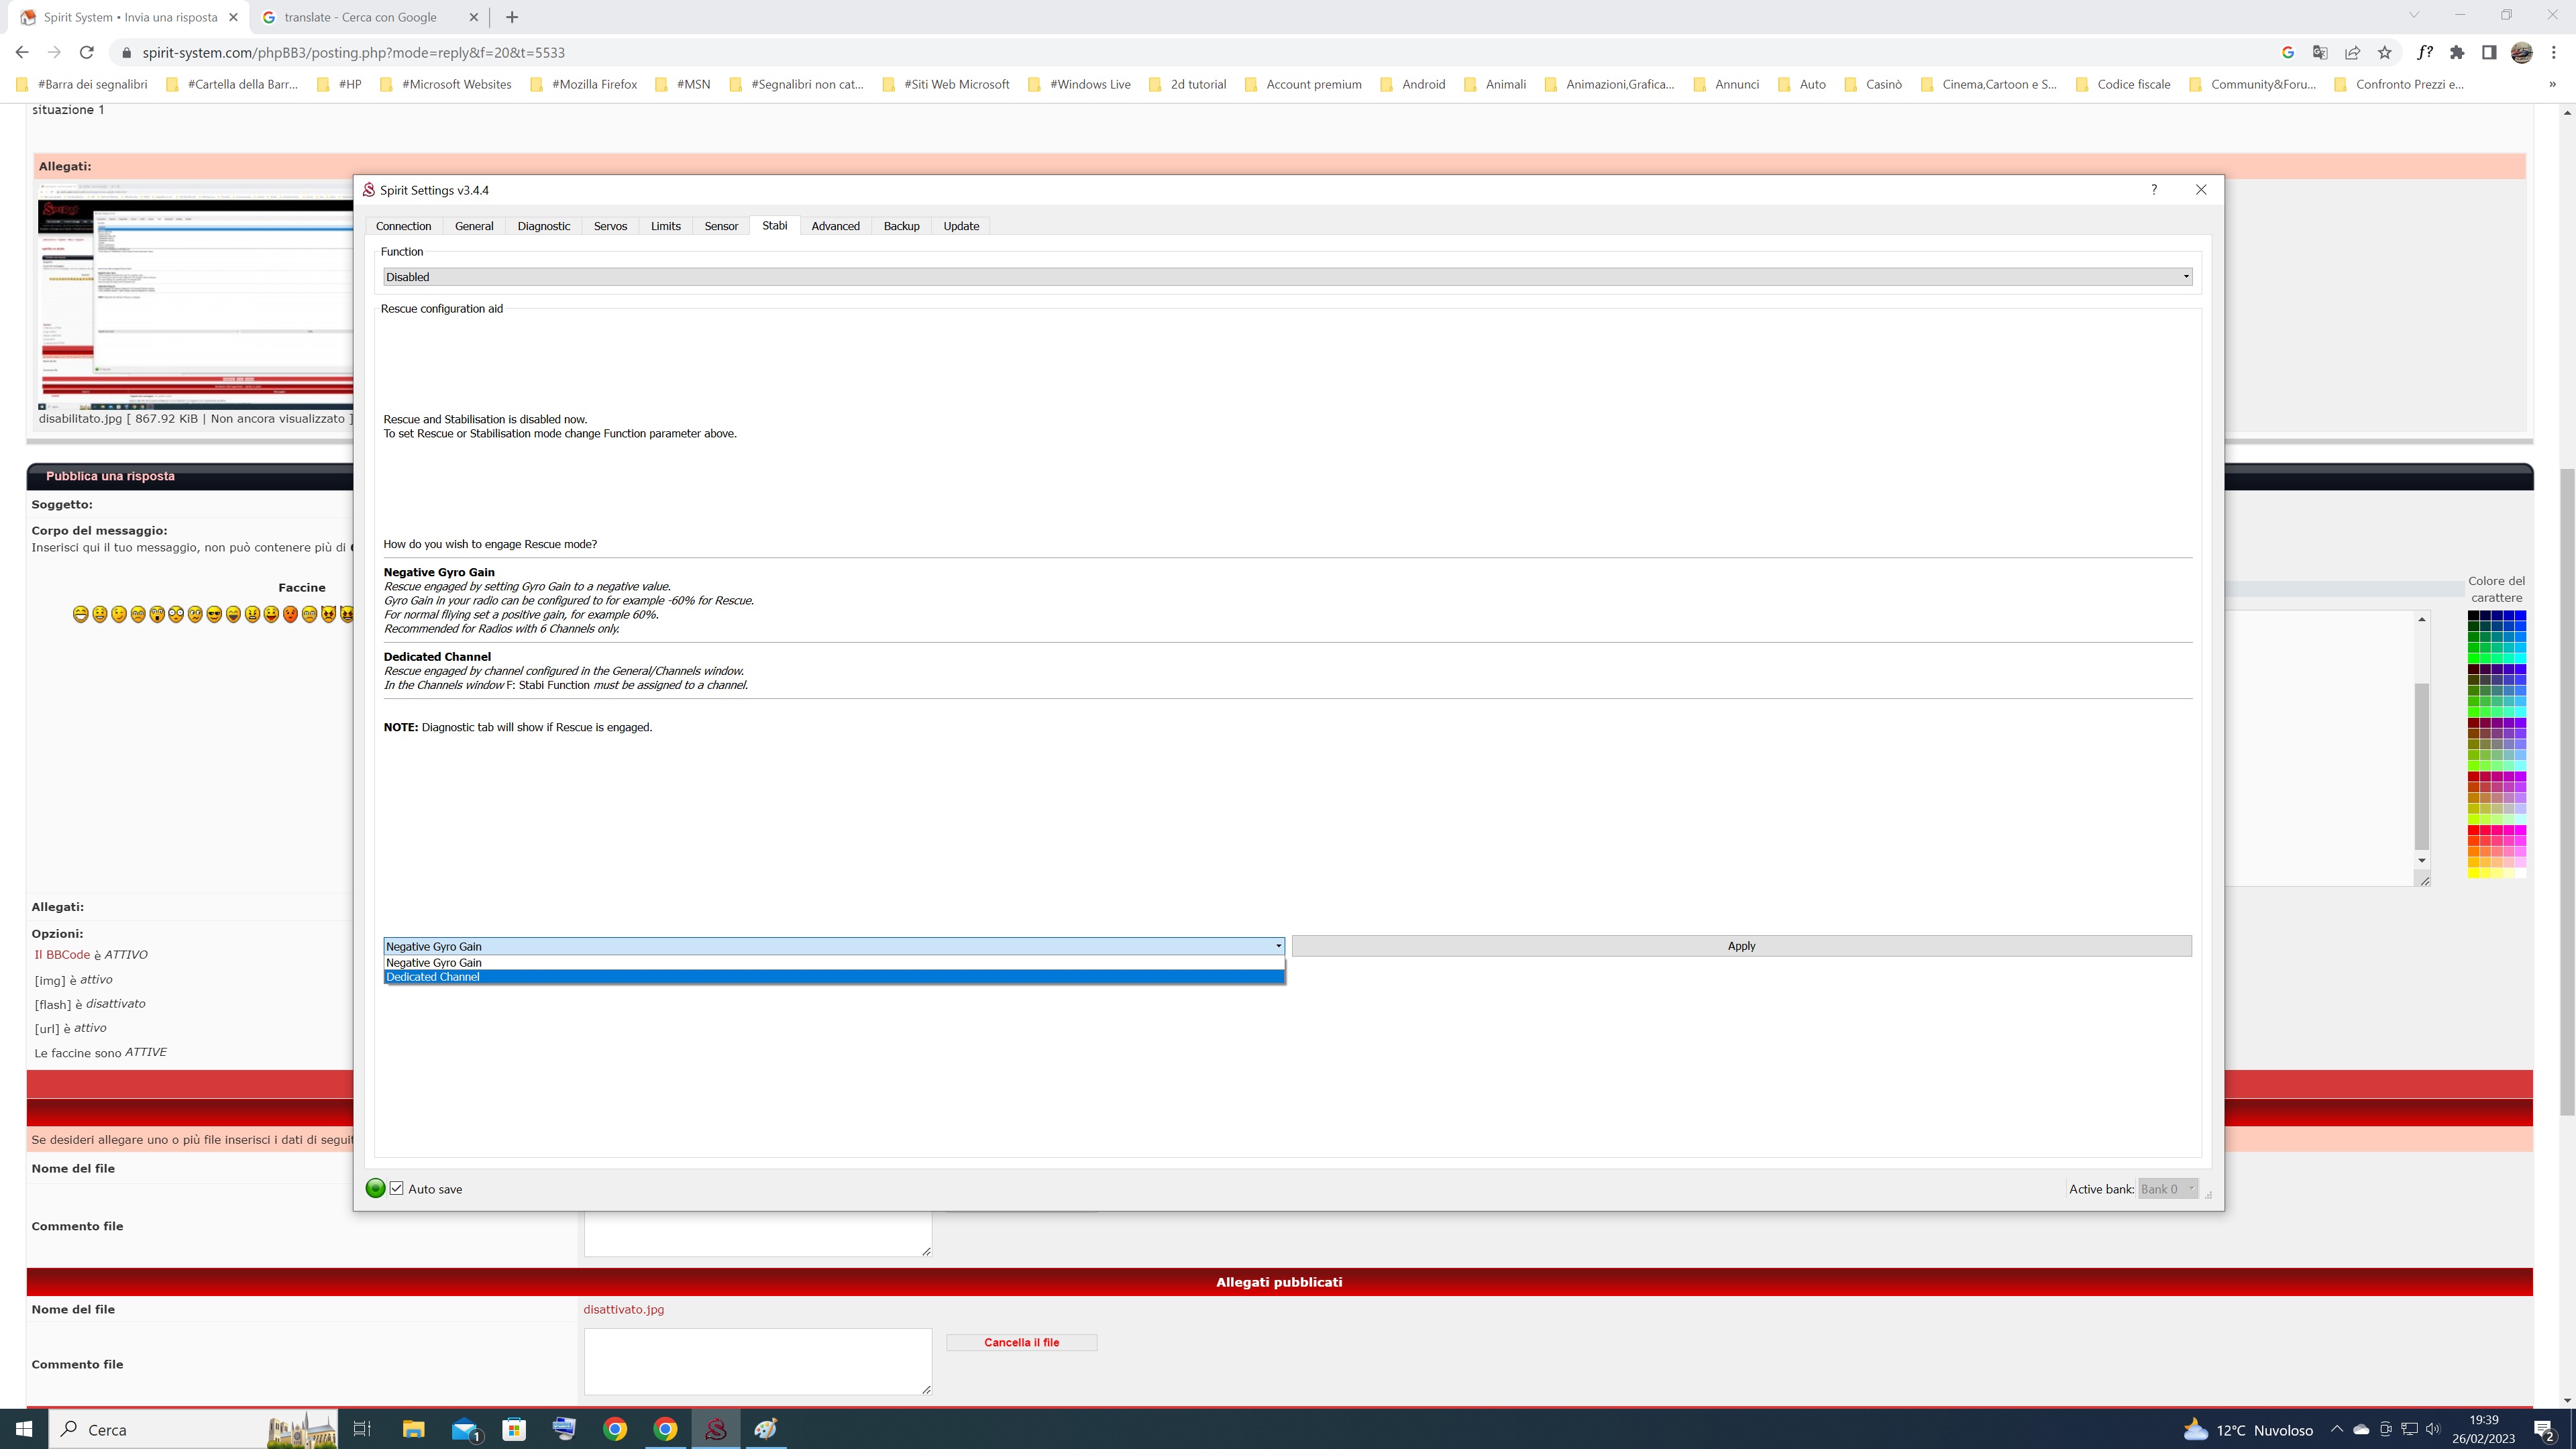The height and width of the screenshot is (1449, 2576).
Task: Expand the Function dropdown showing Disabled
Action: [x=1287, y=277]
